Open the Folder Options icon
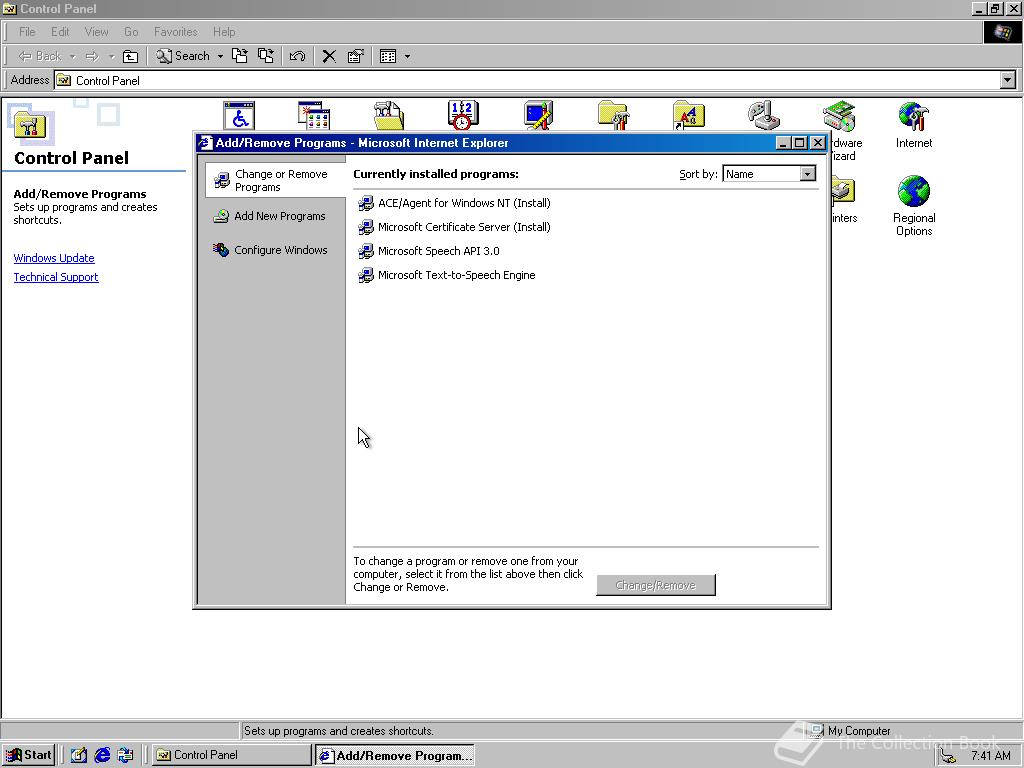Image resolution: width=1024 pixels, height=768 pixels. point(613,116)
